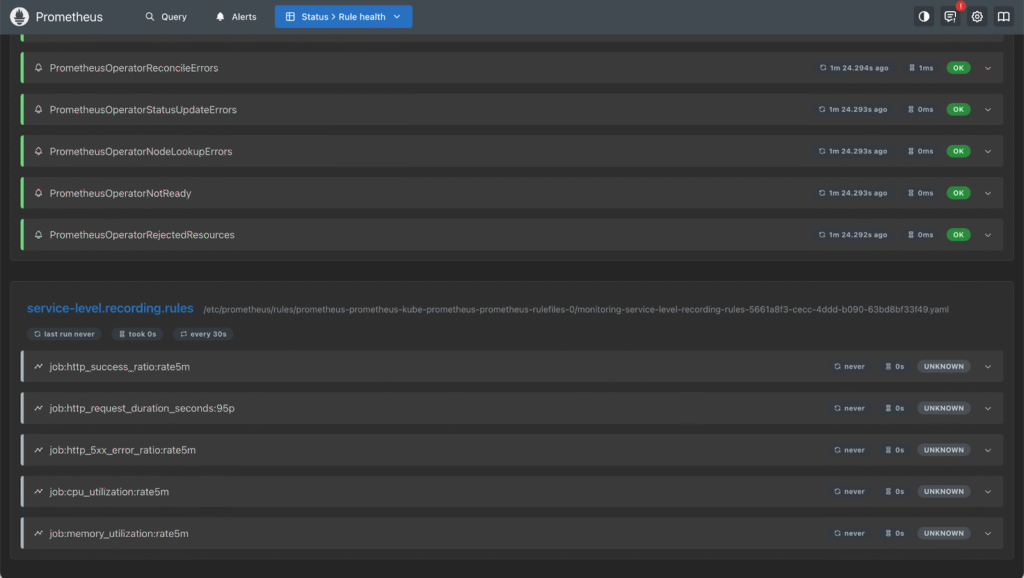Click table icon in Status > Rule health button
Image resolution: width=1024 pixels, height=578 pixels.
tap(290, 17)
